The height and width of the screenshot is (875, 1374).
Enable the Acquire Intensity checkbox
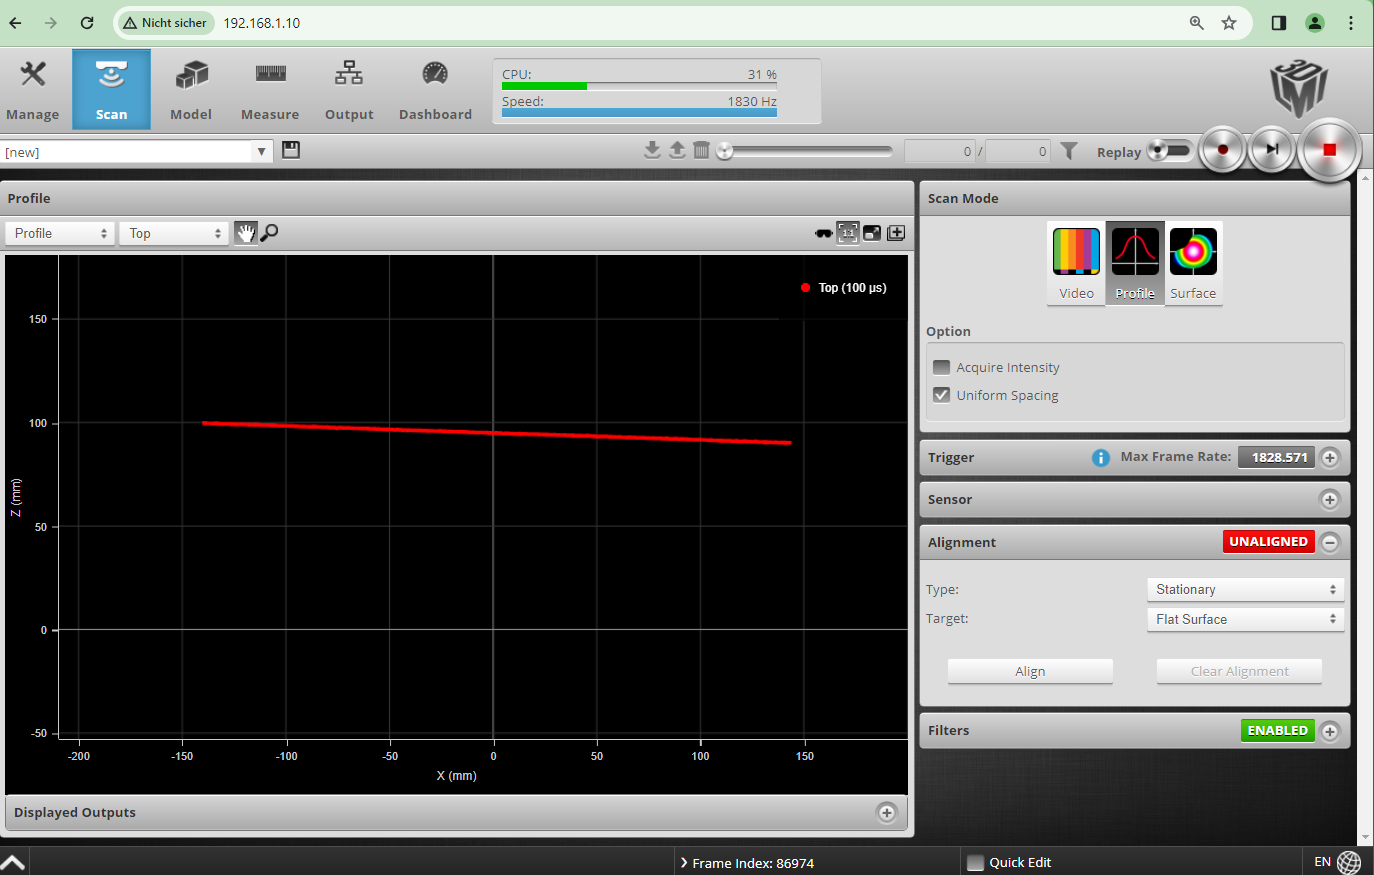click(941, 367)
